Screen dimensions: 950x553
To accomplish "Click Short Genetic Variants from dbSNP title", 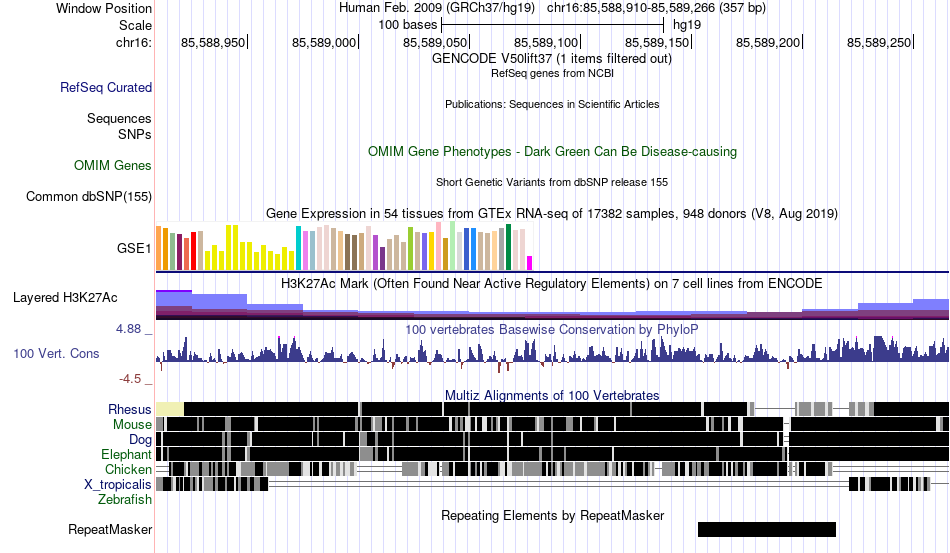I will [x=552, y=182].
